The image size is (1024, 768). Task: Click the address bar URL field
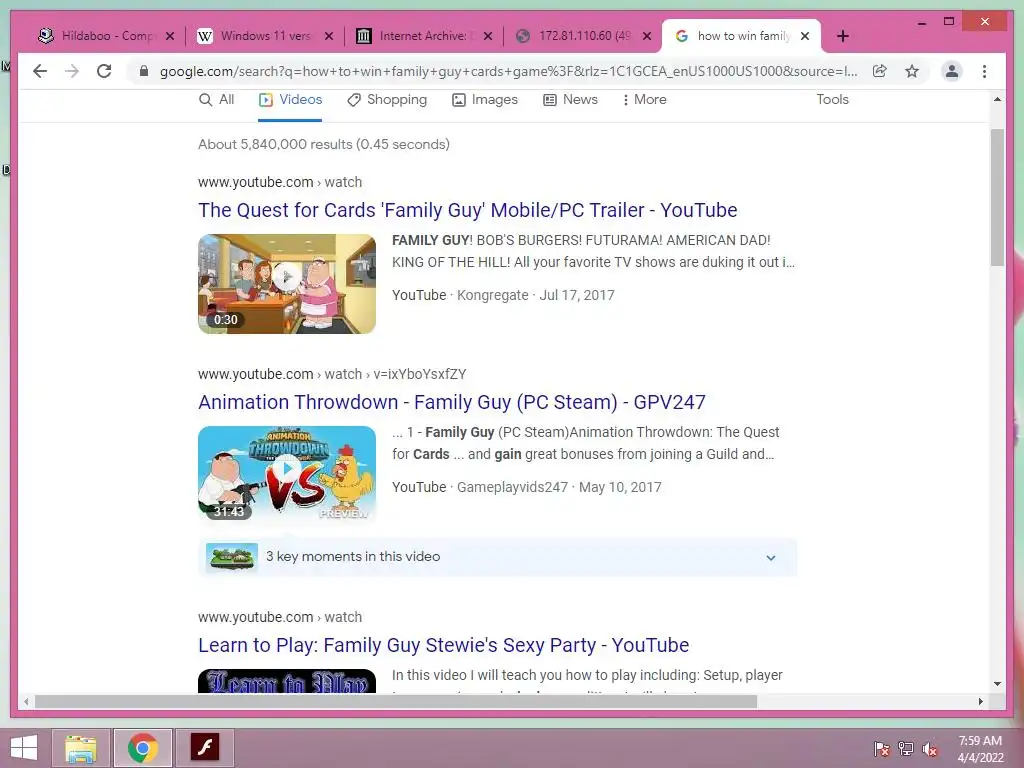[508, 71]
